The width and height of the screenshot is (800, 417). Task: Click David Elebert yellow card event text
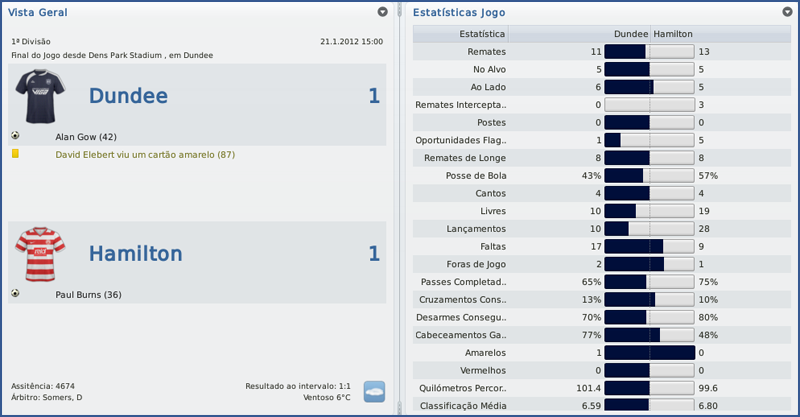pyautogui.click(x=145, y=155)
